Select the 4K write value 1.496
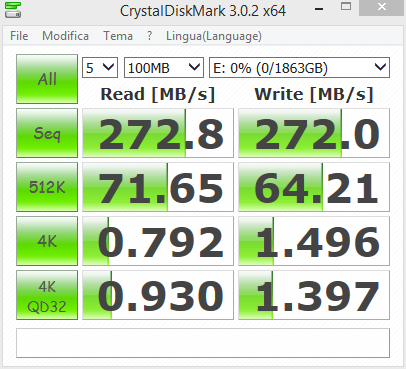Viewport: 406px width, 369px height. click(x=314, y=241)
